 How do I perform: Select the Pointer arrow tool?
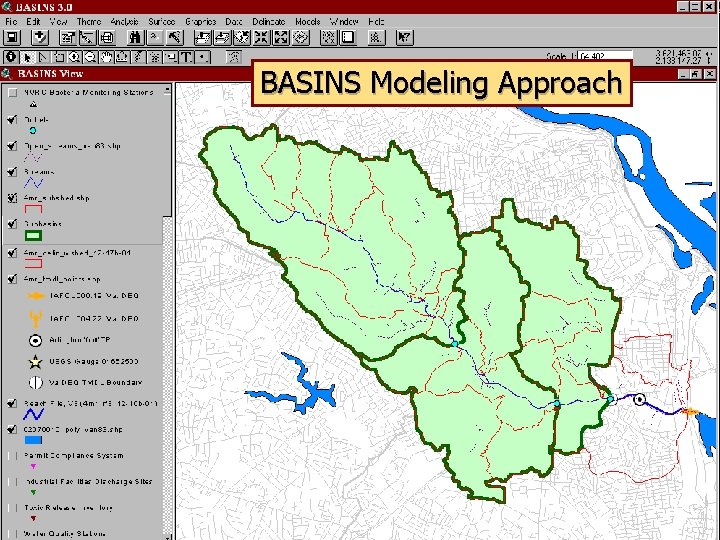click(x=27, y=57)
